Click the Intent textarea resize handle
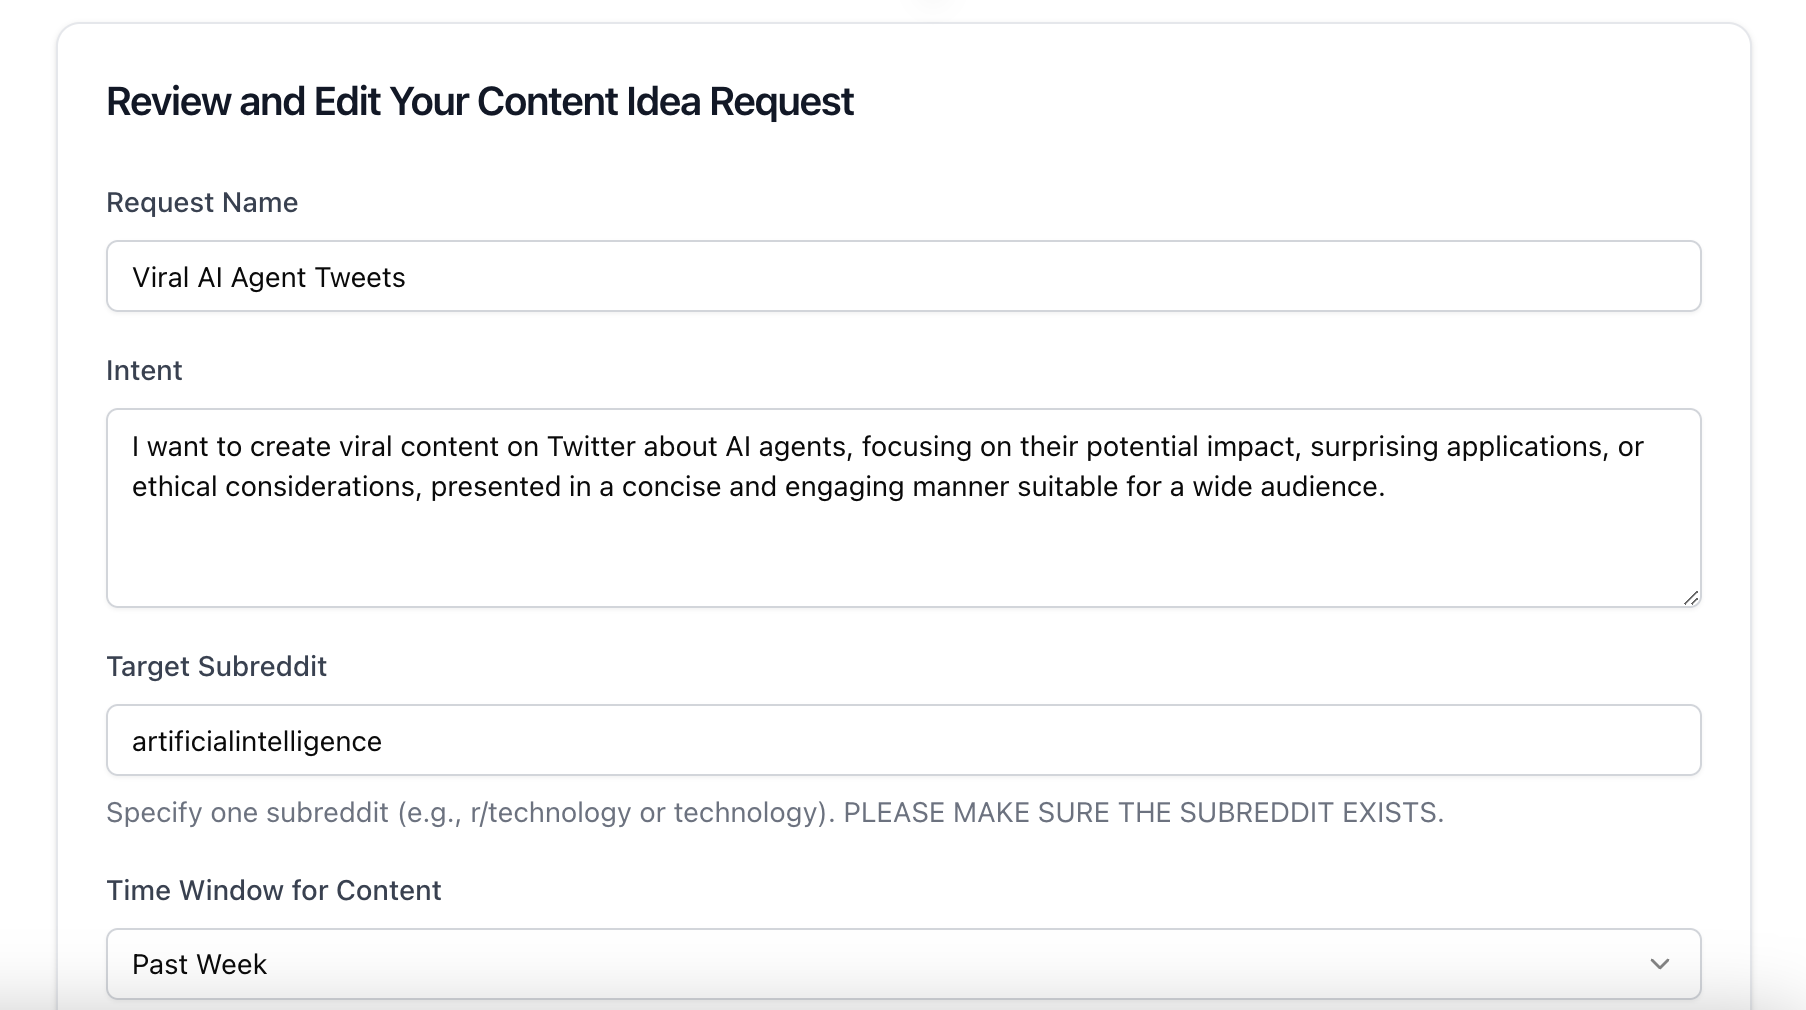Screen dimensions: 1806x1010 pyautogui.click(x=1691, y=597)
